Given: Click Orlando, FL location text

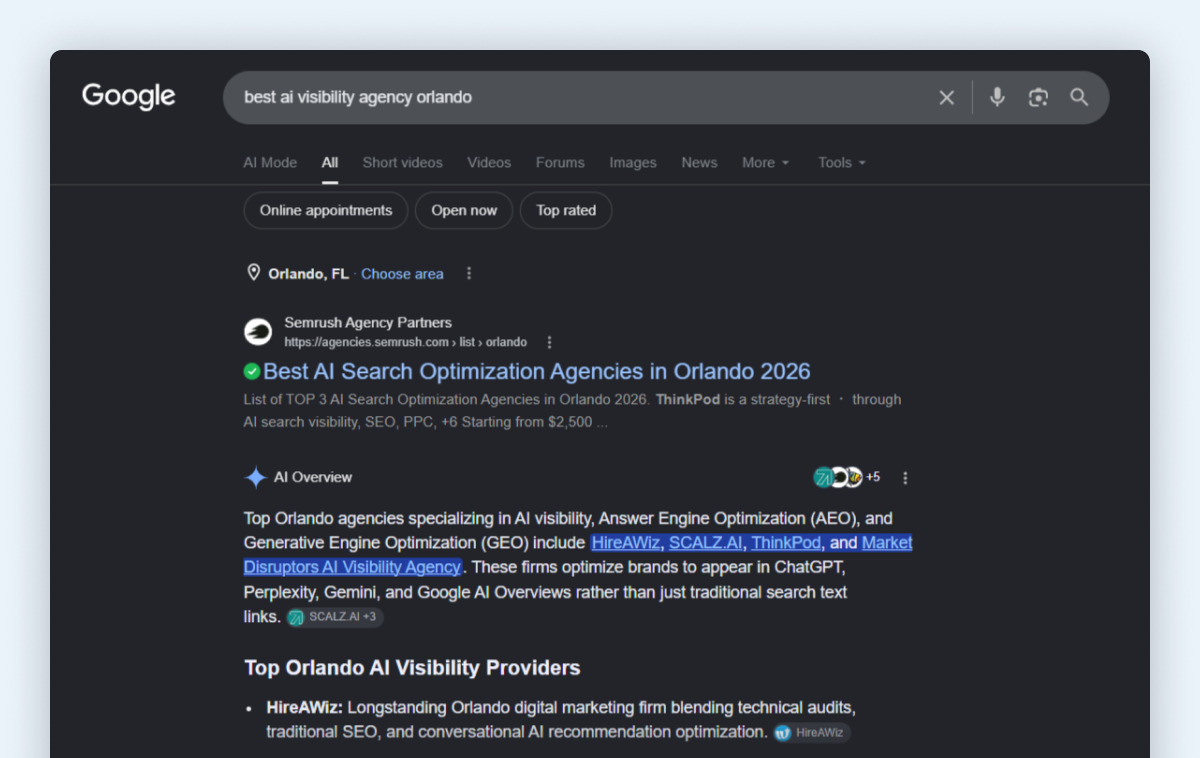Looking at the screenshot, I should click(308, 274).
